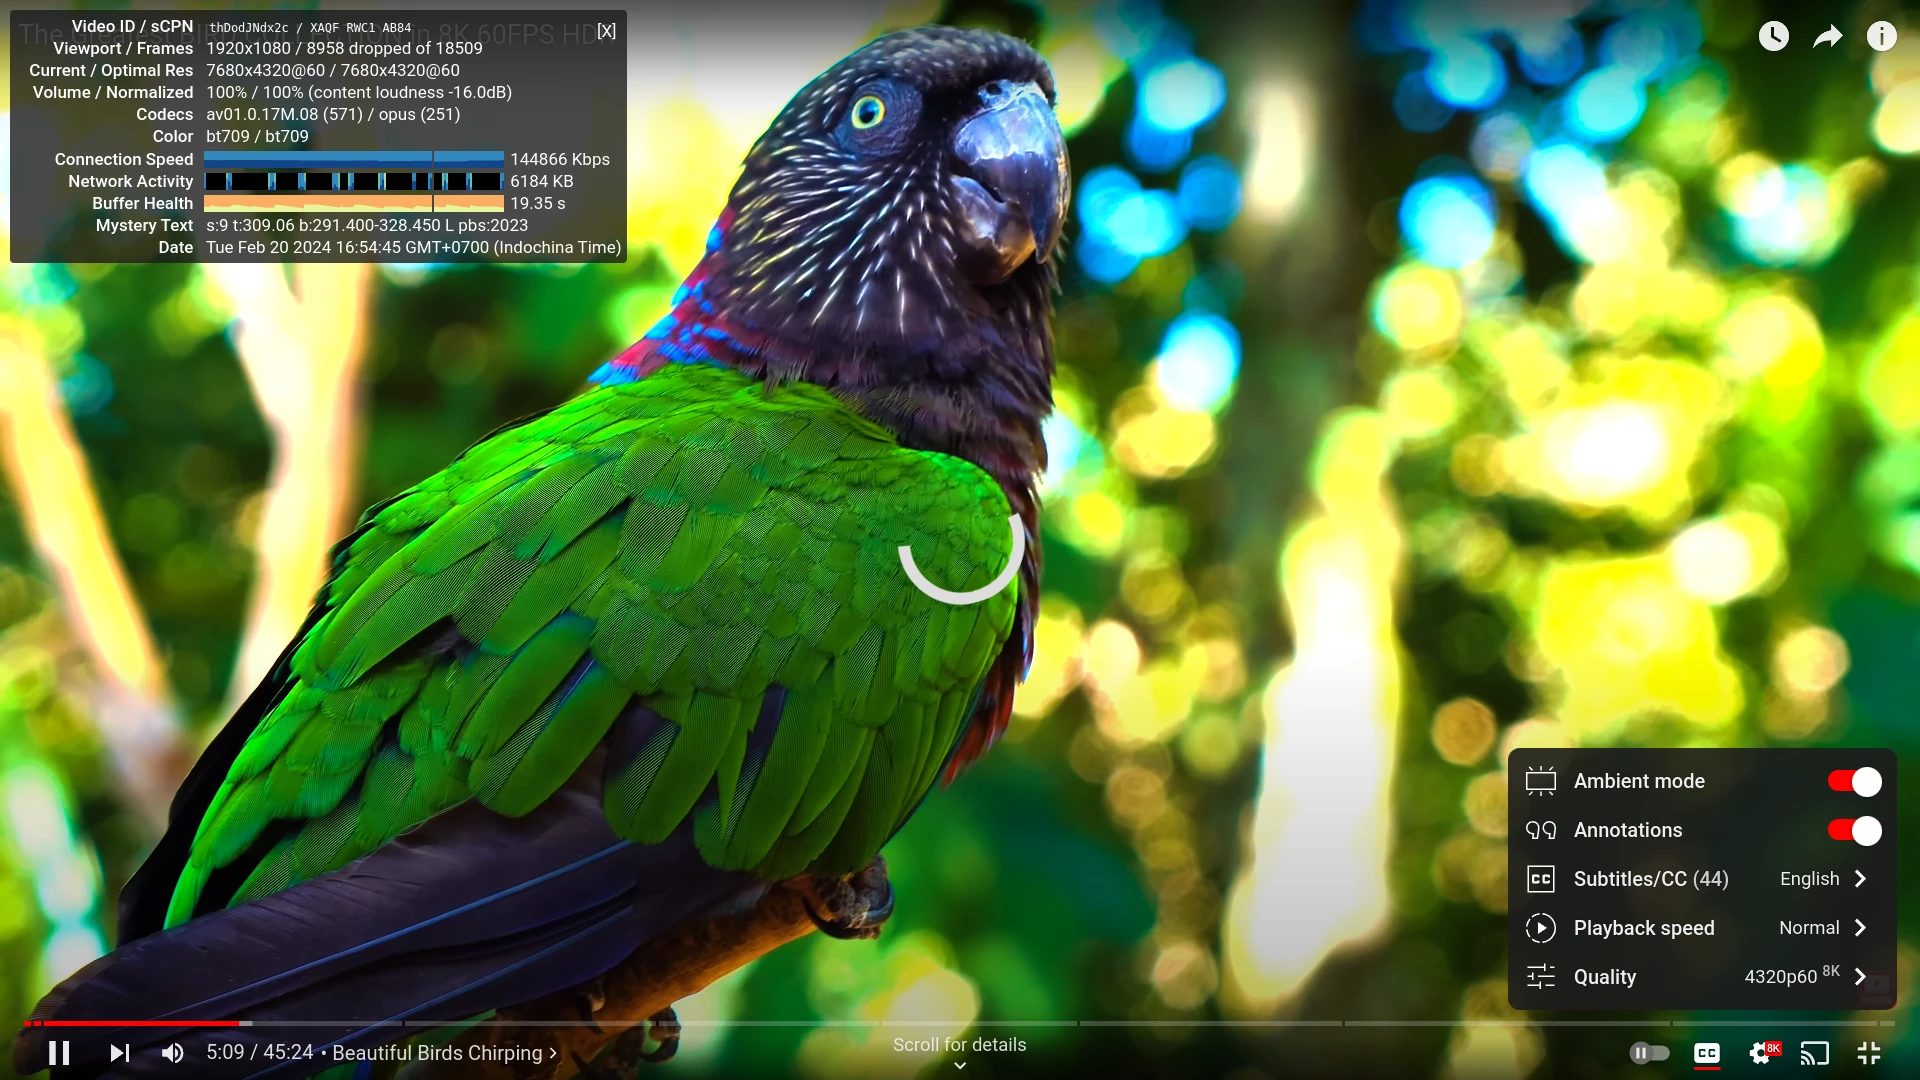Toggle the autoplay switch
Image resolution: width=1920 pixels, height=1080 pixels.
[x=1649, y=1053]
